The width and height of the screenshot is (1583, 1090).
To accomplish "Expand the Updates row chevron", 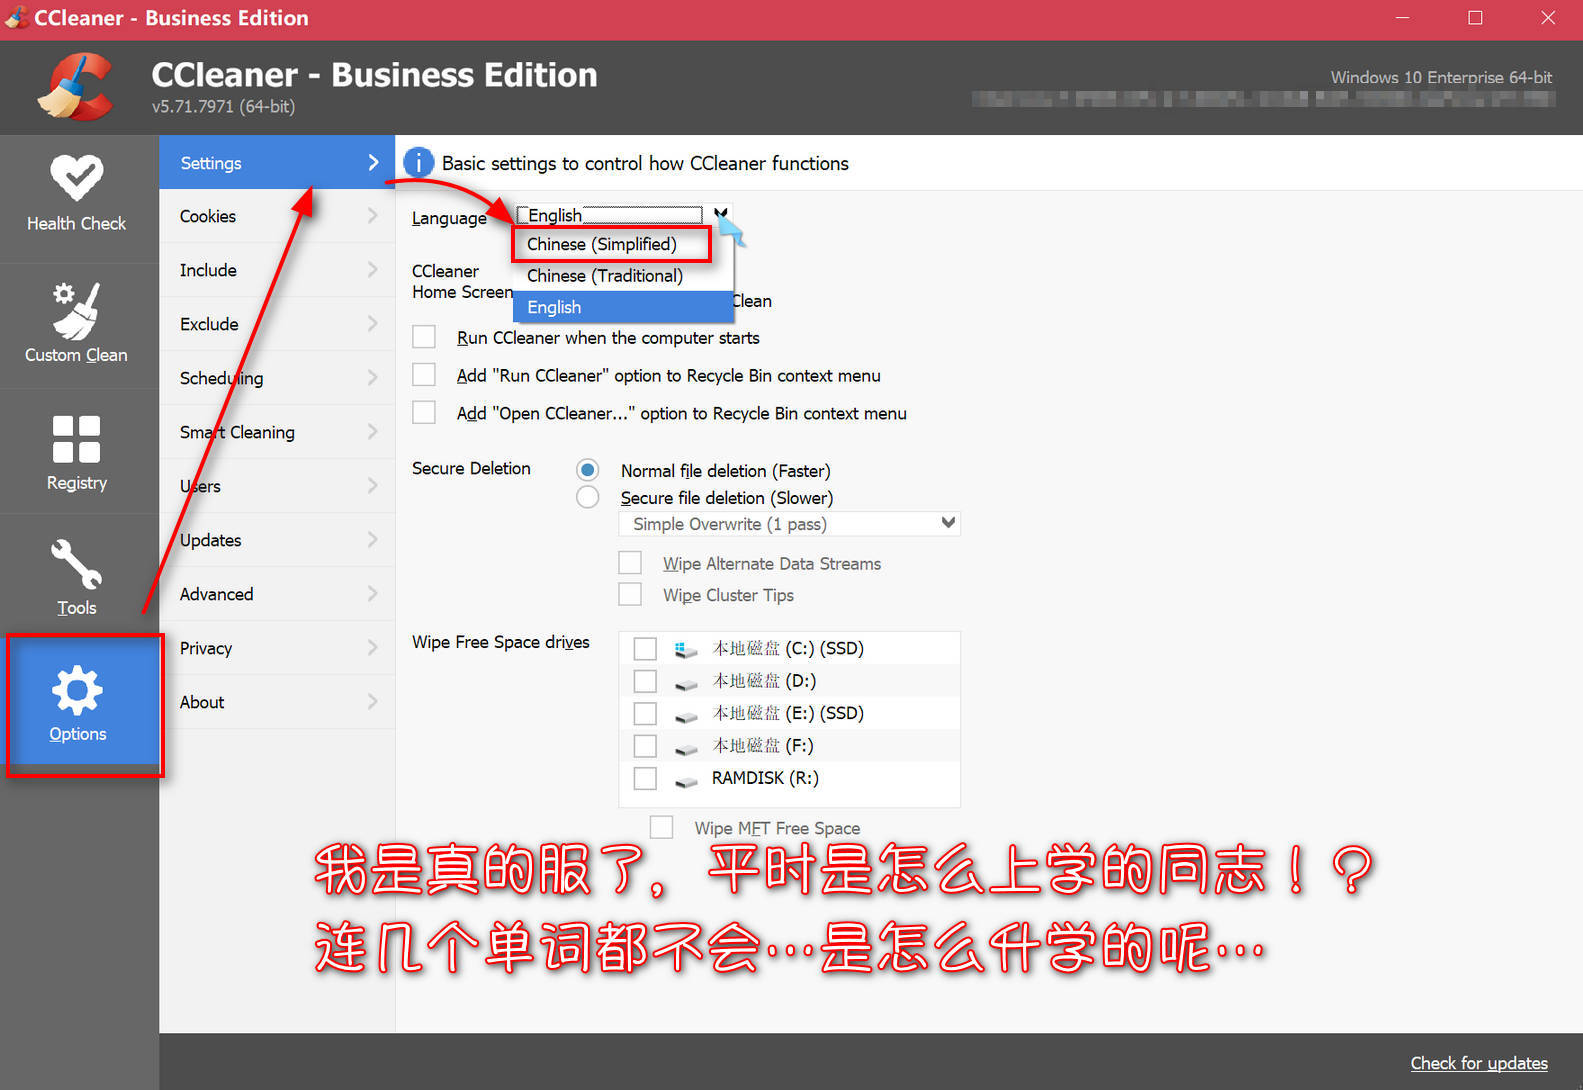I will [373, 540].
